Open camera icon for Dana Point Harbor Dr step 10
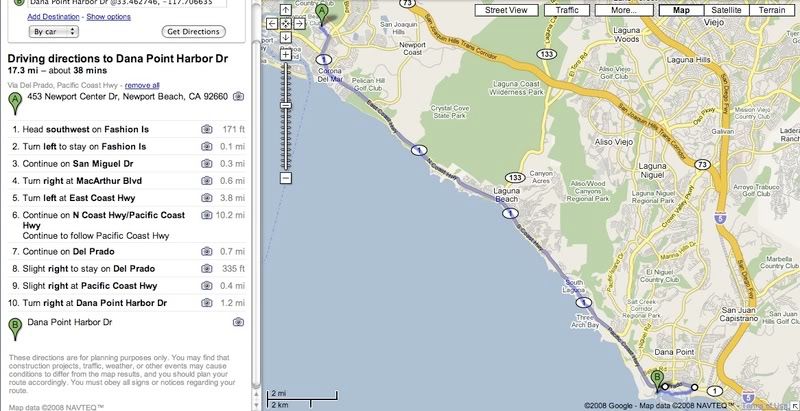Viewport: 800px width, 411px height. click(x=207, y=303)
